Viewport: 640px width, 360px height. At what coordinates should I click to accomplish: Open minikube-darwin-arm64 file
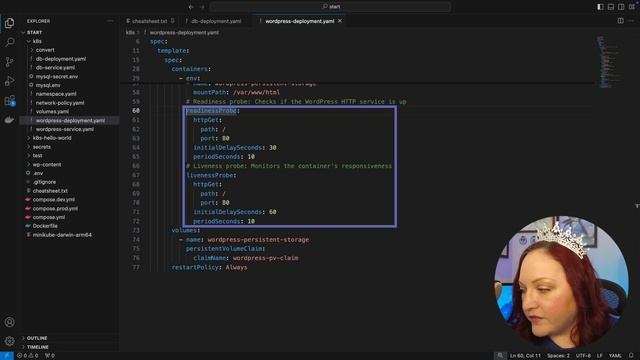[62, 235]
